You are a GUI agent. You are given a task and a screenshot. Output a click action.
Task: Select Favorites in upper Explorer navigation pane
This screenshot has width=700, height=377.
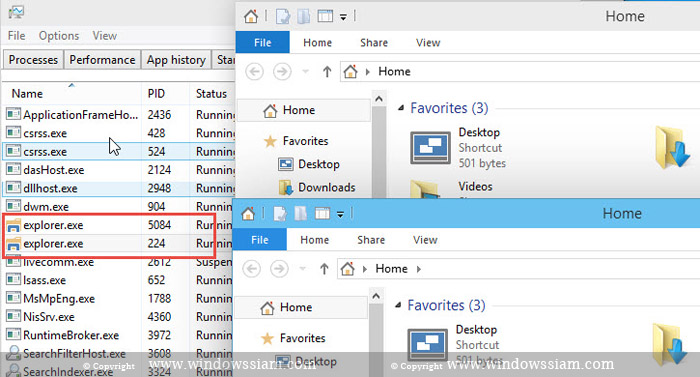[x=305, y=141]
